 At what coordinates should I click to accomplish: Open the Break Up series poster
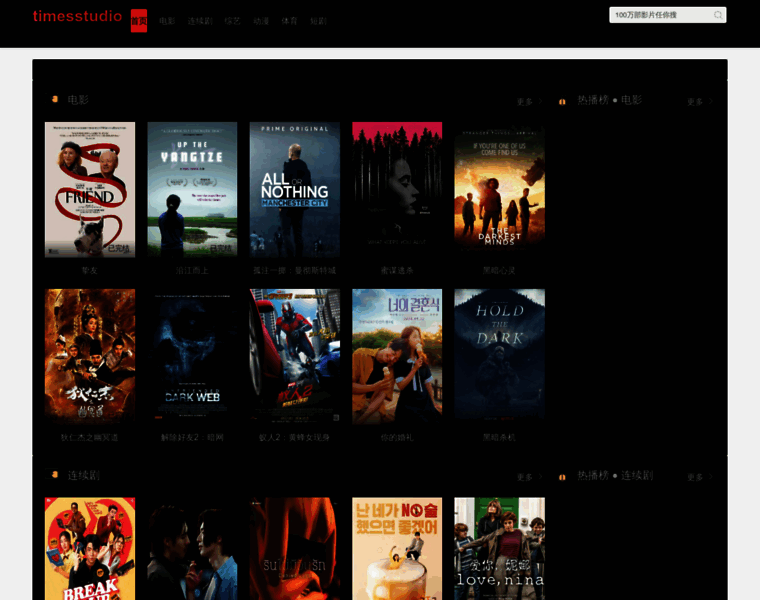[90, 549]
